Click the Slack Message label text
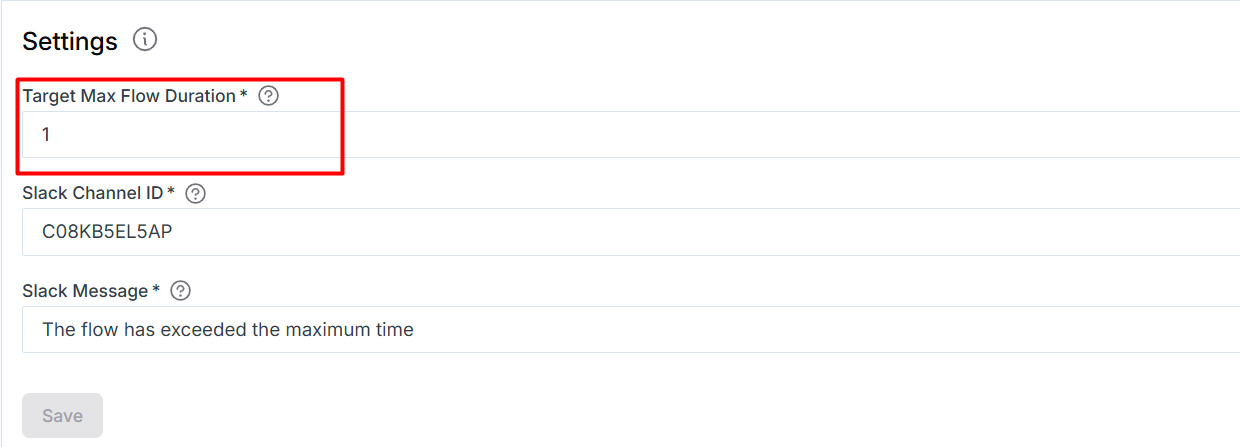 pyautogui.click(x=86, y=291)
